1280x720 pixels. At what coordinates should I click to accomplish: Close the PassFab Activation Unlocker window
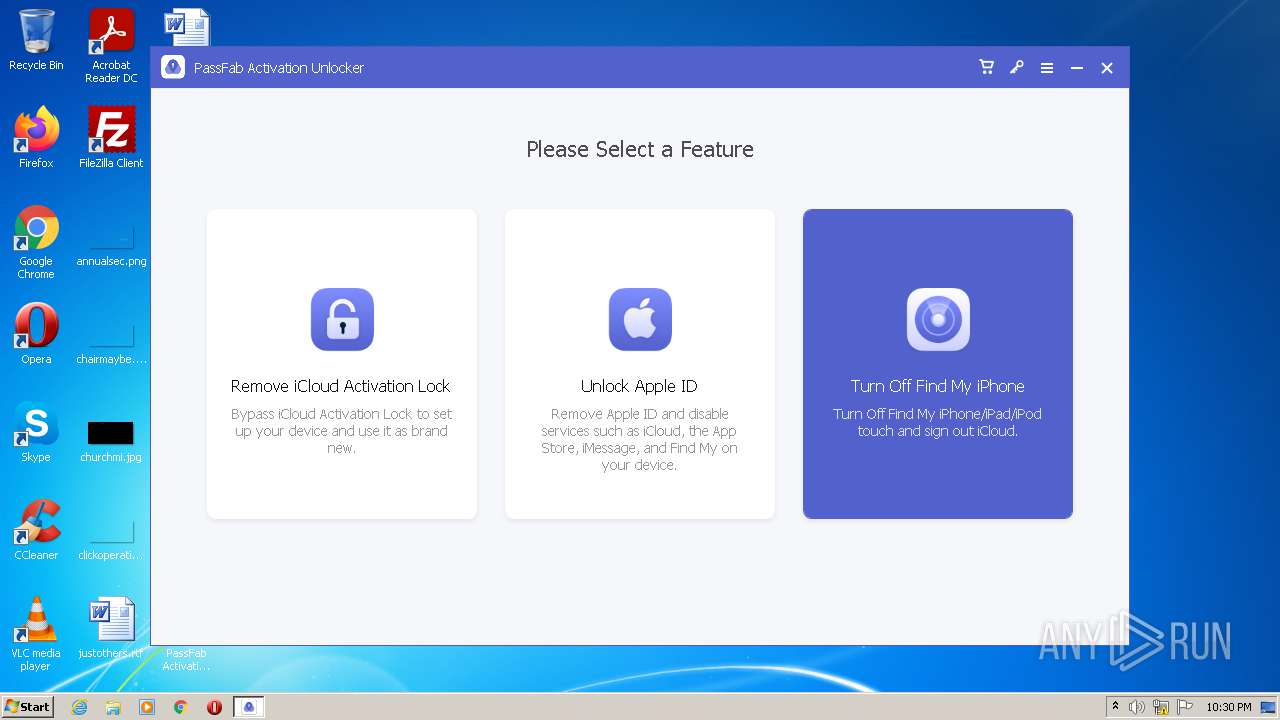pos(1106,68)
